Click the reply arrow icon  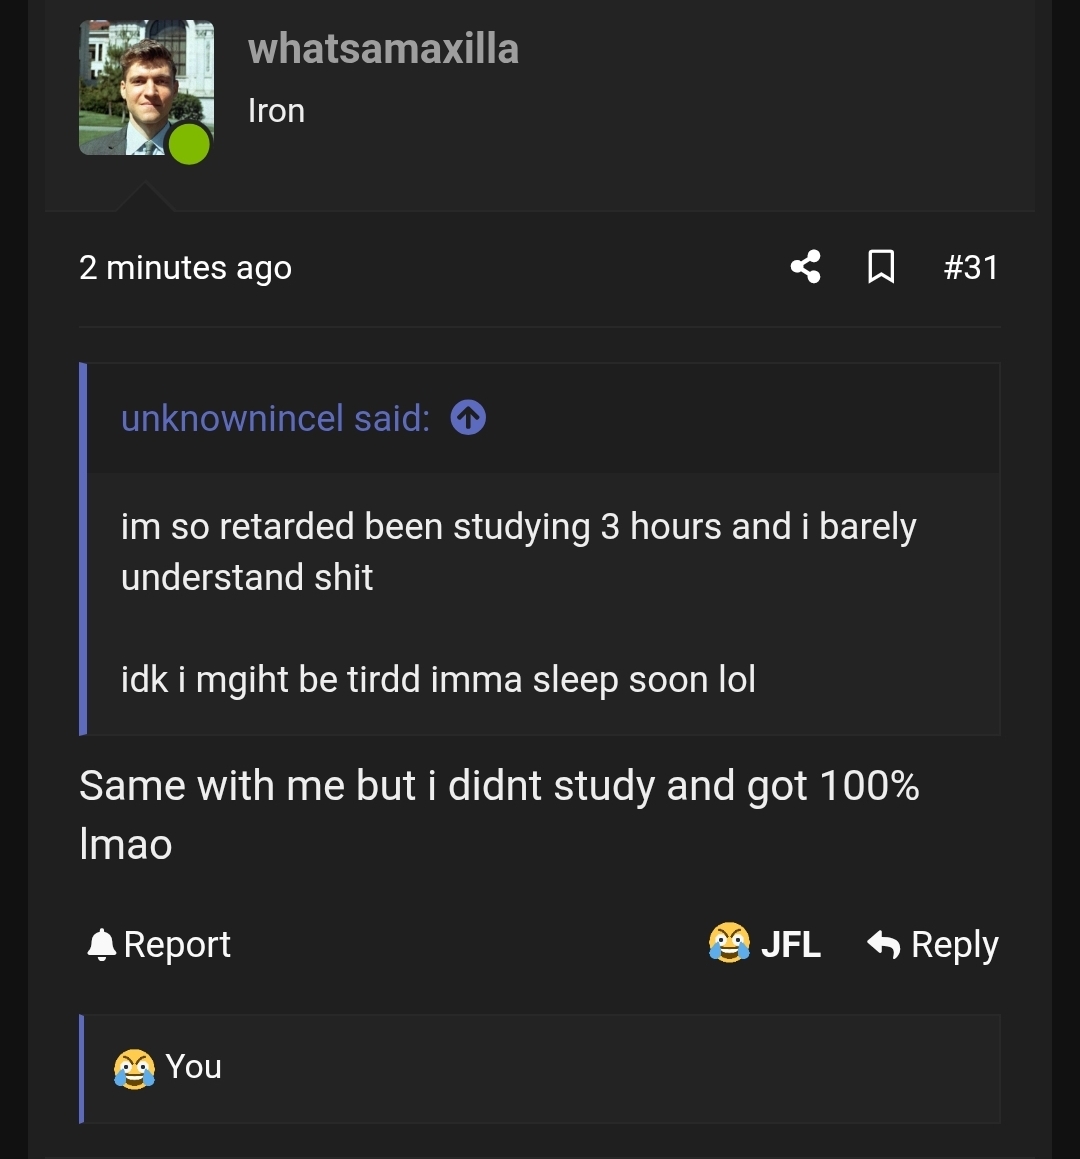[885, 943]
